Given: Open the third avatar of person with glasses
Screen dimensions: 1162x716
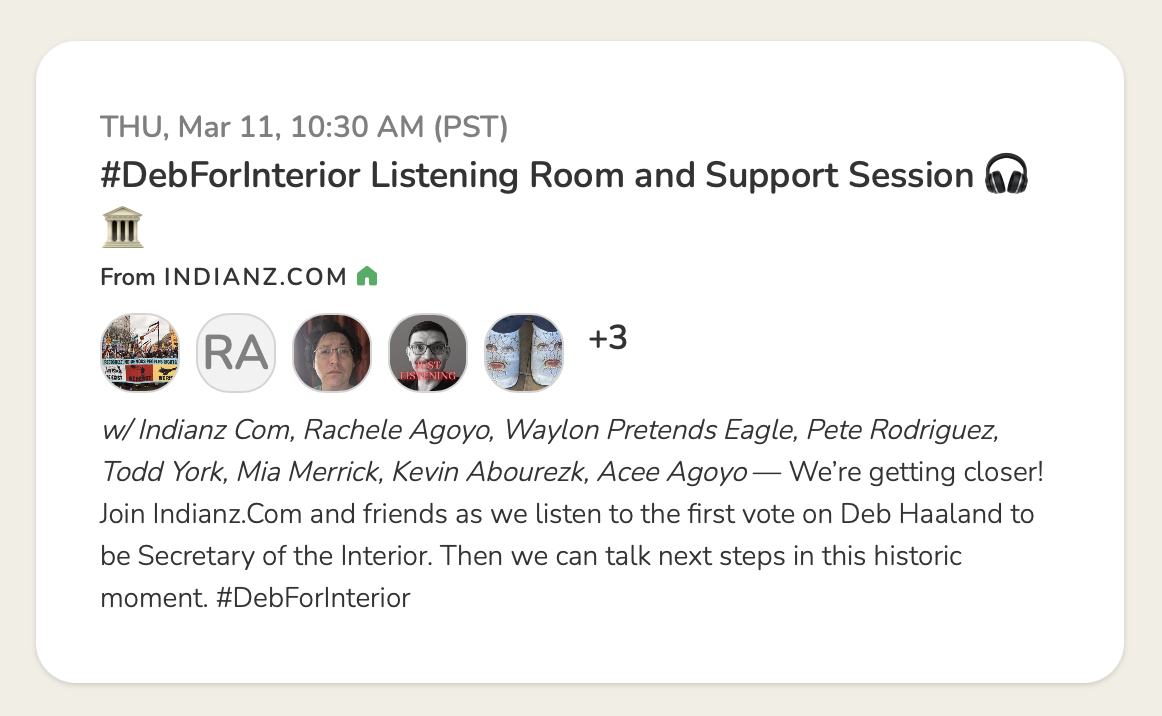Looking at the screenshot, I should (332, 352).
